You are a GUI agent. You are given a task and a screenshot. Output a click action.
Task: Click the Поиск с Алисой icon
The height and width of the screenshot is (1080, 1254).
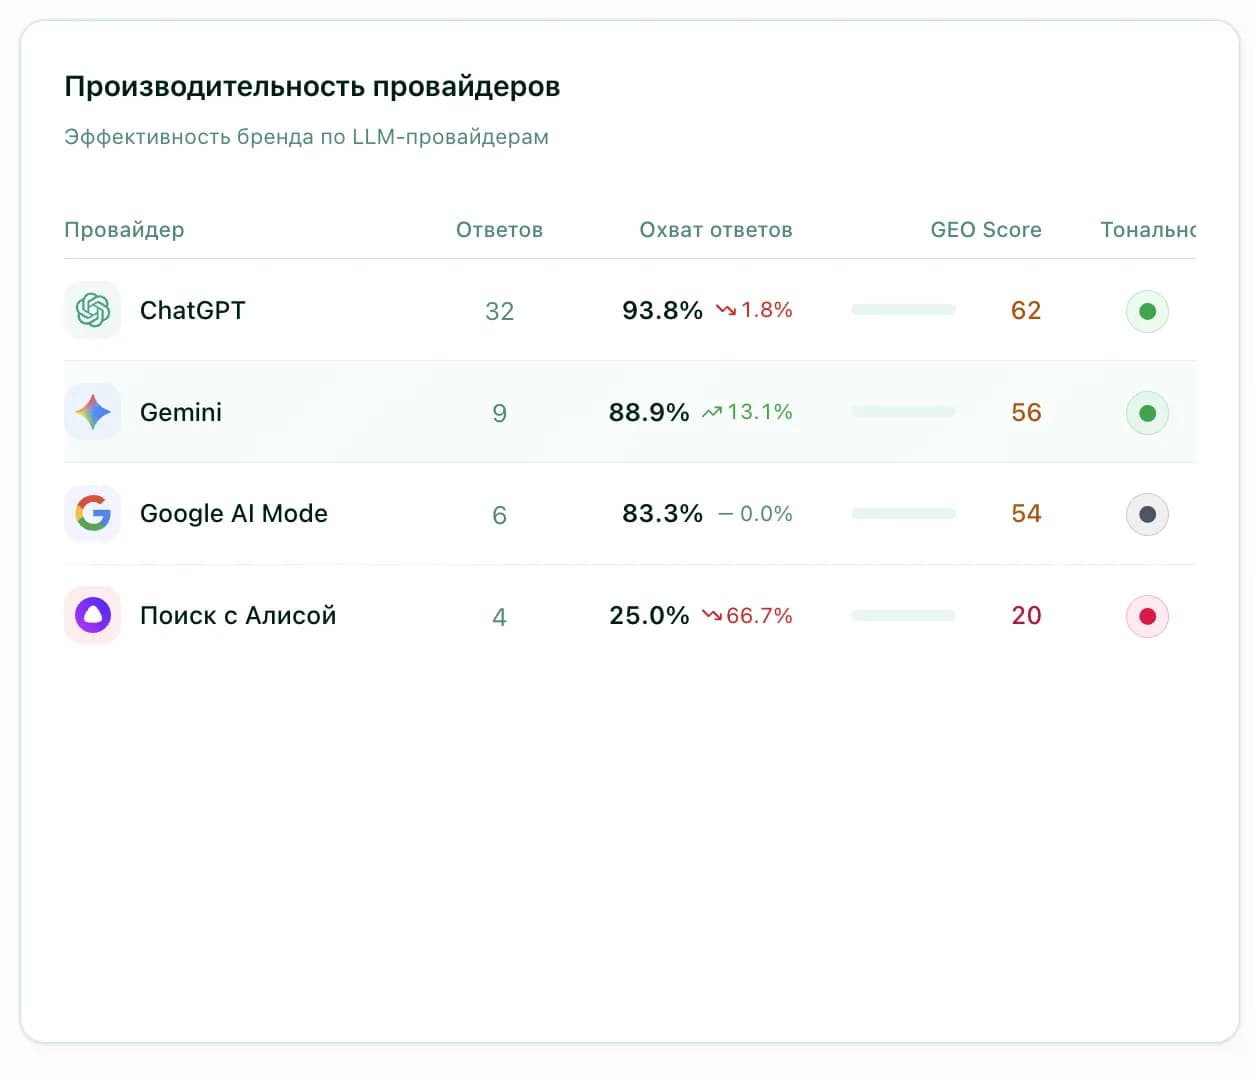click(92, 615)
